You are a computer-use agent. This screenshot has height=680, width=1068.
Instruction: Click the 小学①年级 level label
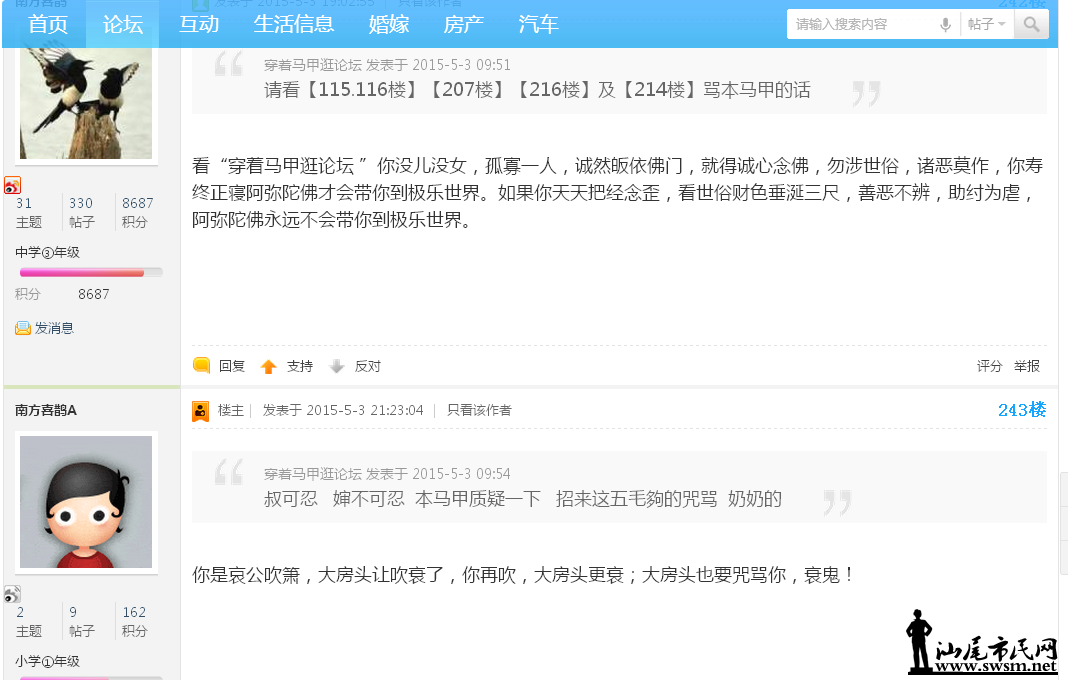(48, 662)
